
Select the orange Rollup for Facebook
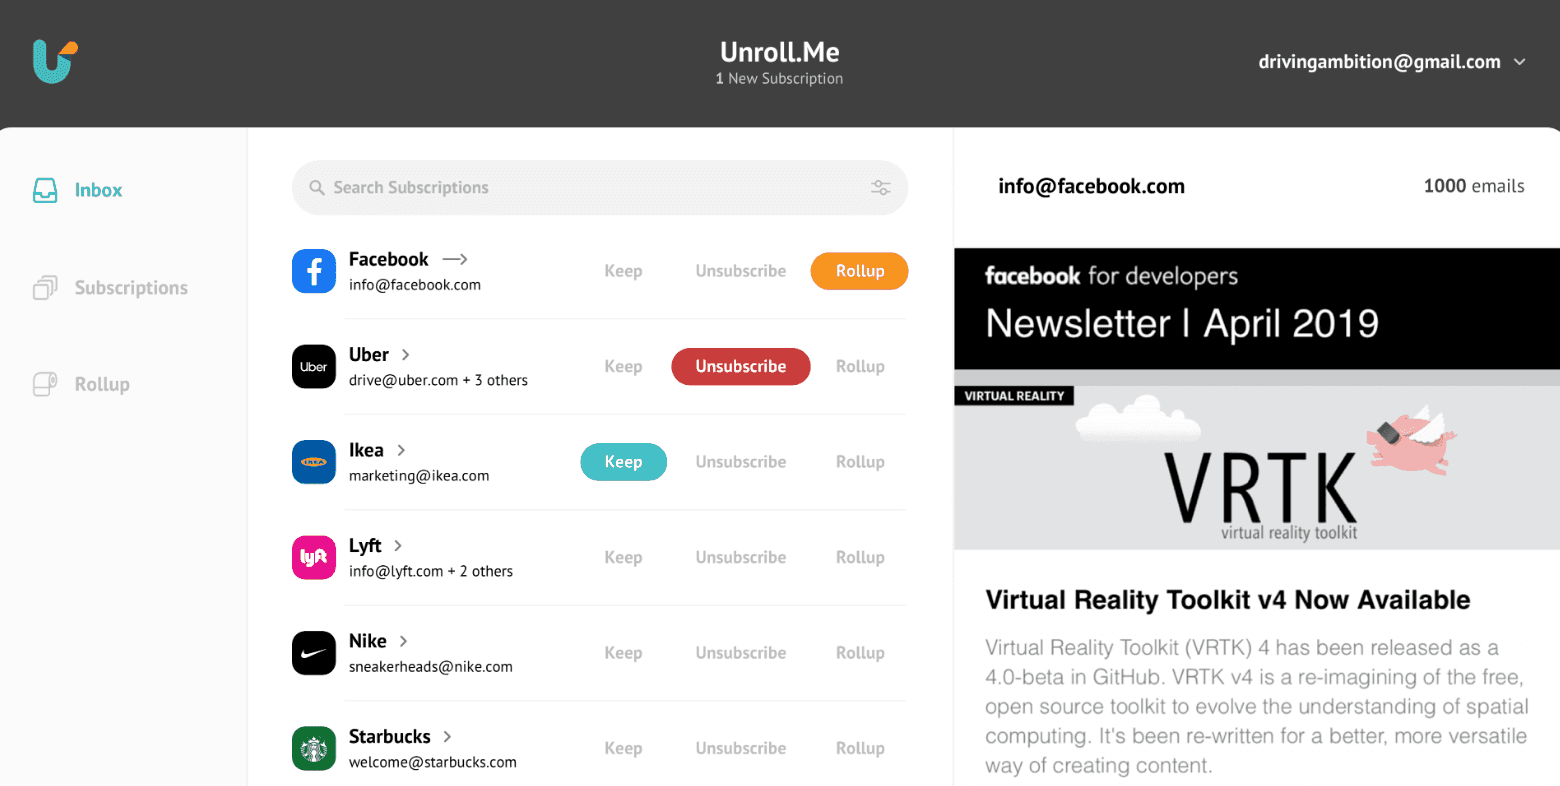(860, 271)
